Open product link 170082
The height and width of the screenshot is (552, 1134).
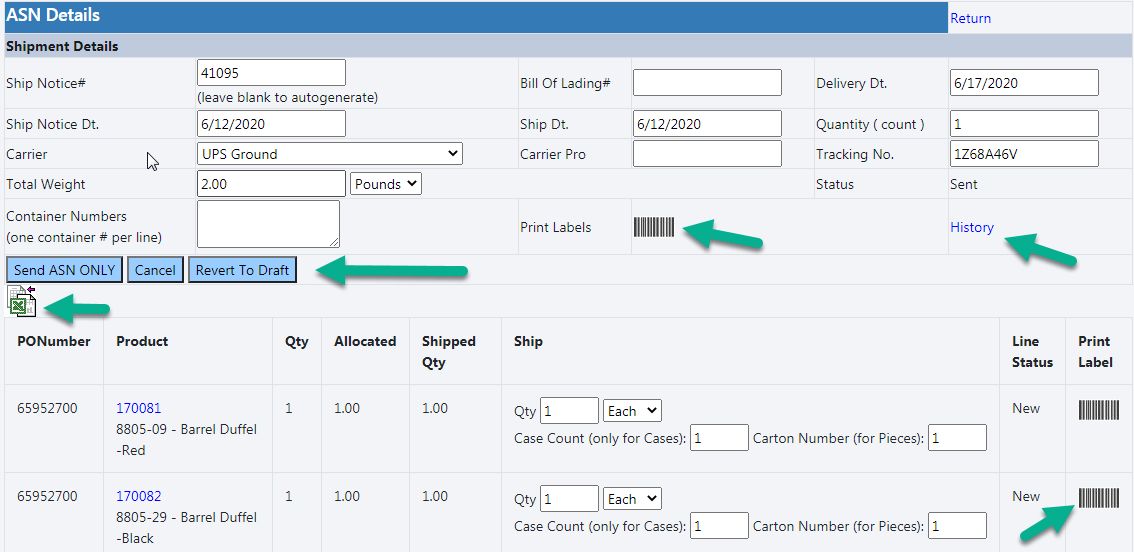pos(138,496)
